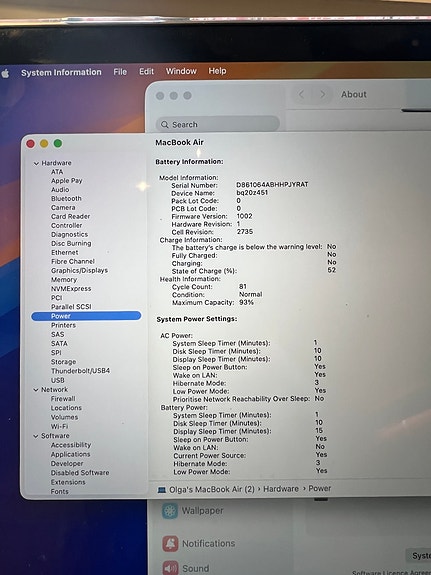Click the Condition Normal value
The width and height of the screenshot is (431, 575).
tap(251, 294)
